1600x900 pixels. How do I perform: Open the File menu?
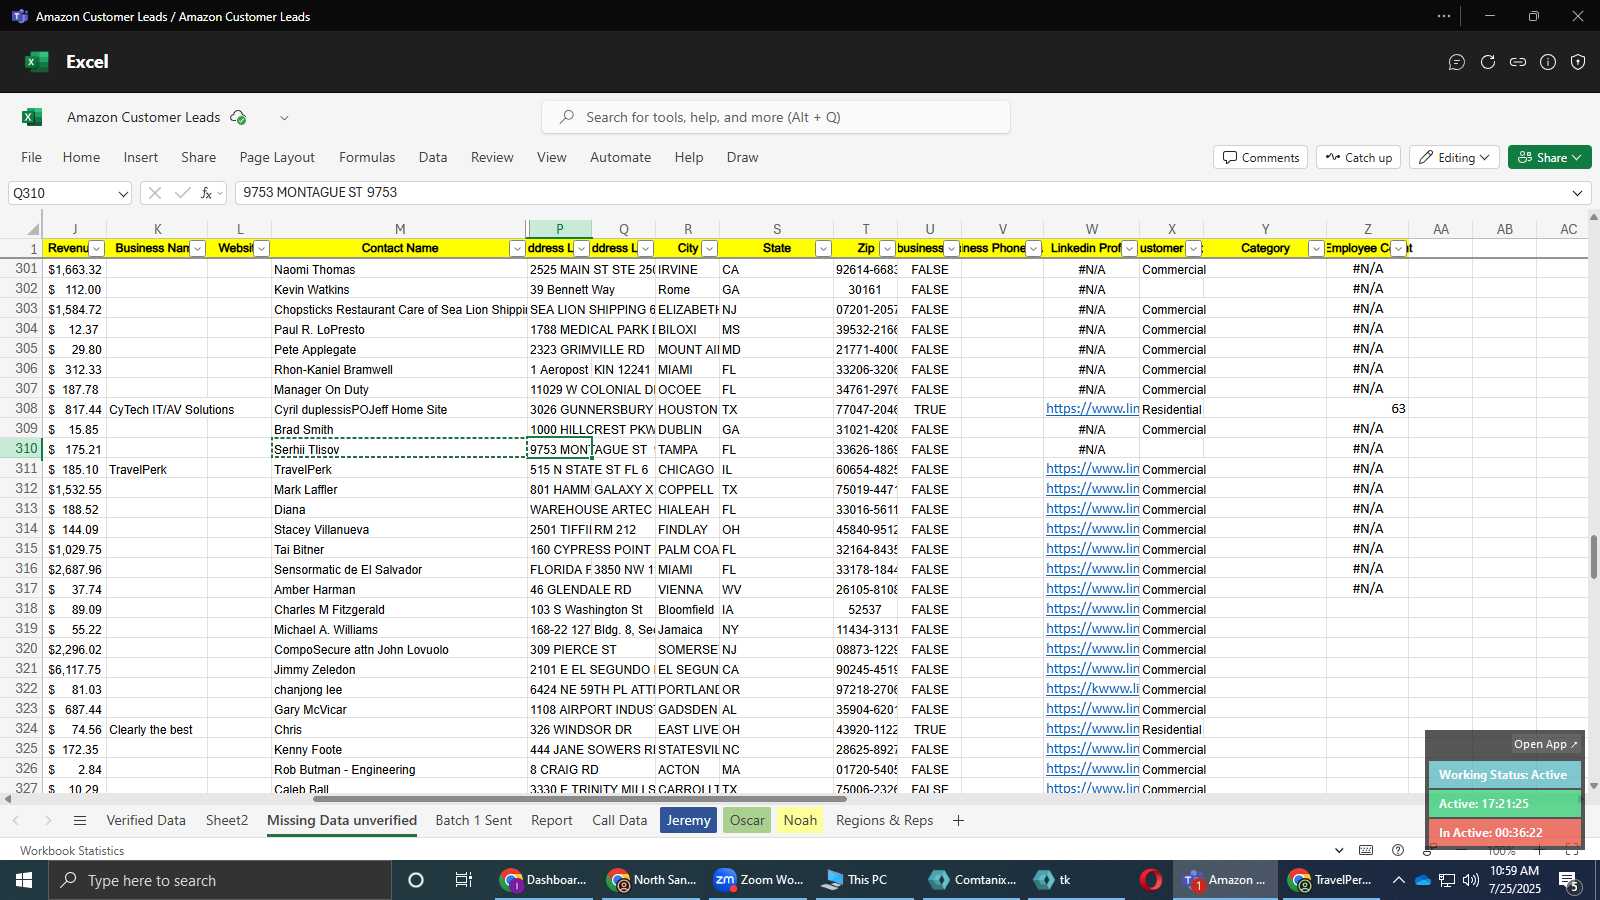click(x=32, y=157)
